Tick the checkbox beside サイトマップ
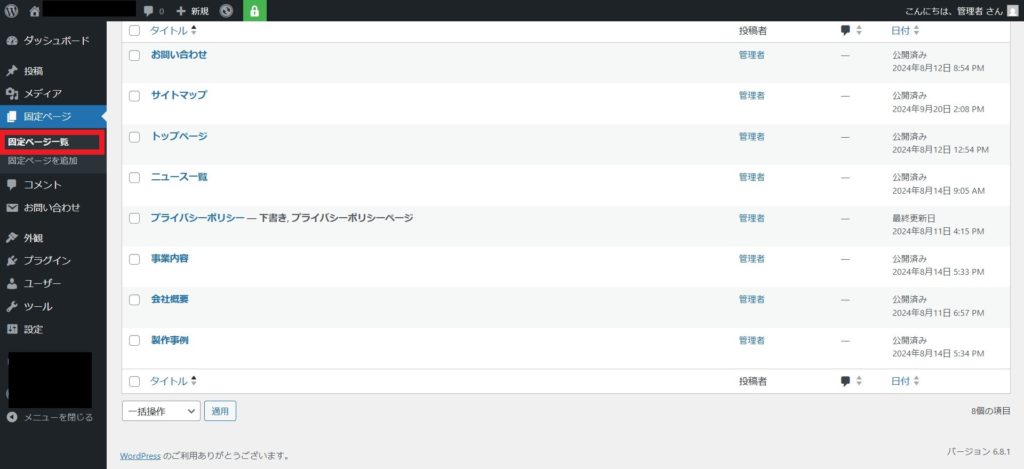 [x=135, y=96]
